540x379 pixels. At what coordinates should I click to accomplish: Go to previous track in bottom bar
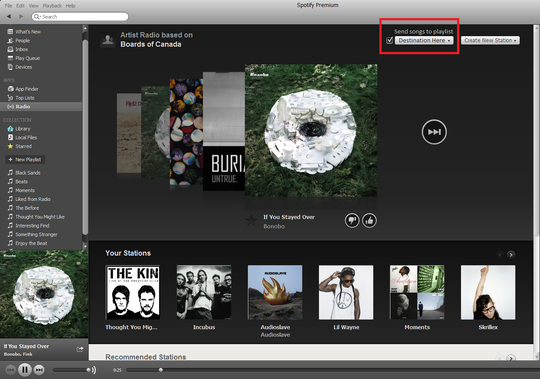tap(11, 370)
